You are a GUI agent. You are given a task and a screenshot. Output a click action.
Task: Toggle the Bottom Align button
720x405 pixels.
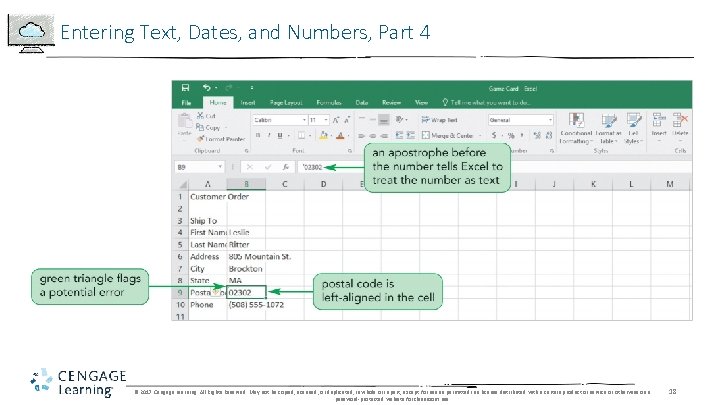click(384, 120)
